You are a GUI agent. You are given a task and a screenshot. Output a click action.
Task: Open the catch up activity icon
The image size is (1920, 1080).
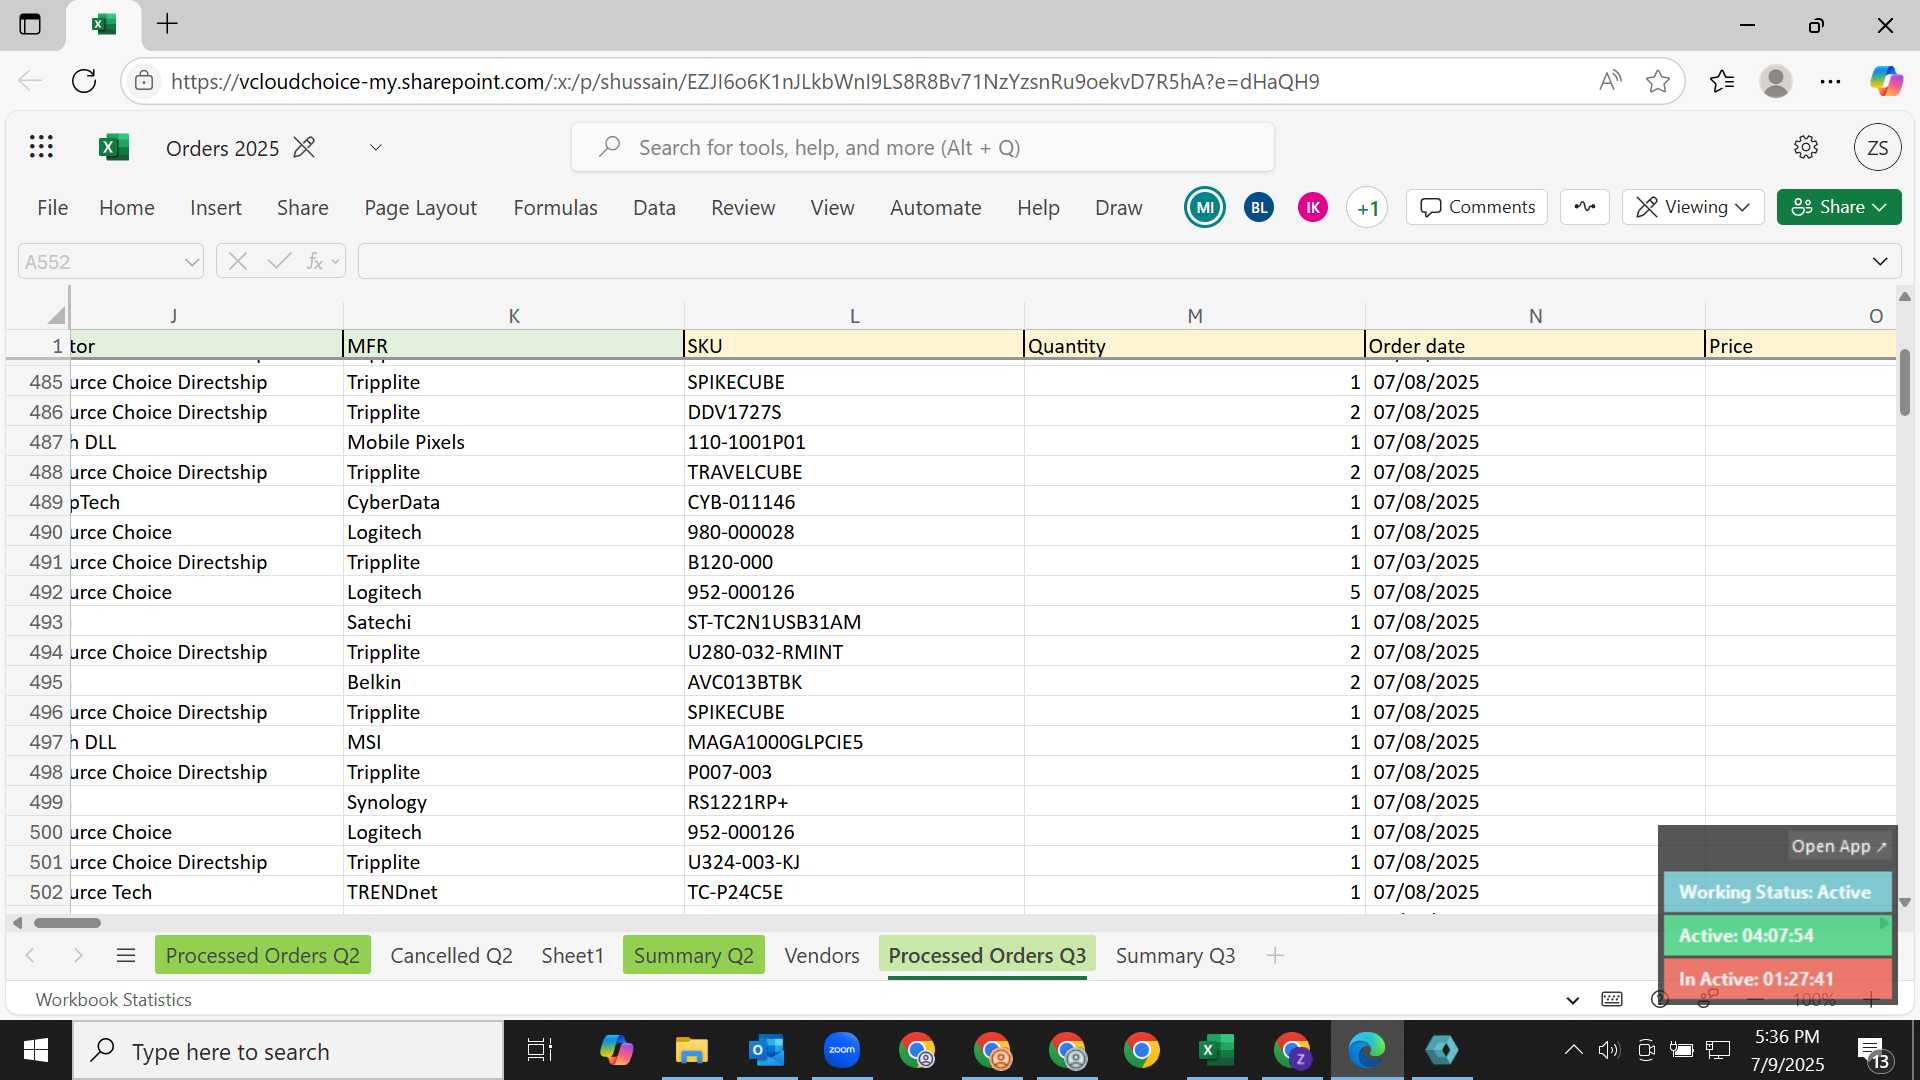pyautogui.click(x=1585, y=207)
